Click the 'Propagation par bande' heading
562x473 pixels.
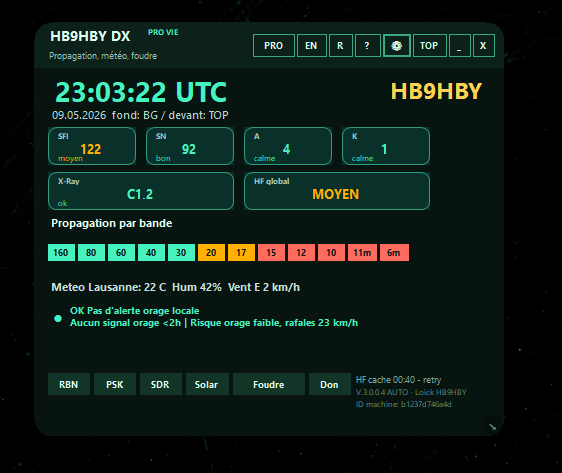112,223
